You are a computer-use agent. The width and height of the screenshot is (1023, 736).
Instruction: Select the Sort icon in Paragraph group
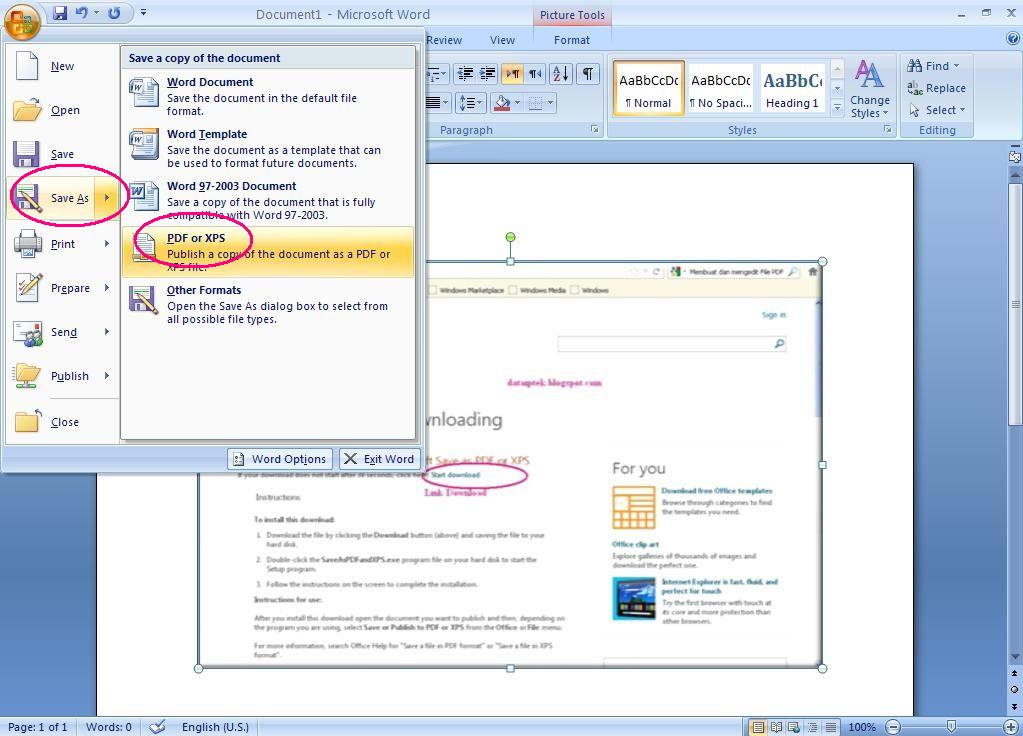point(561,73)
